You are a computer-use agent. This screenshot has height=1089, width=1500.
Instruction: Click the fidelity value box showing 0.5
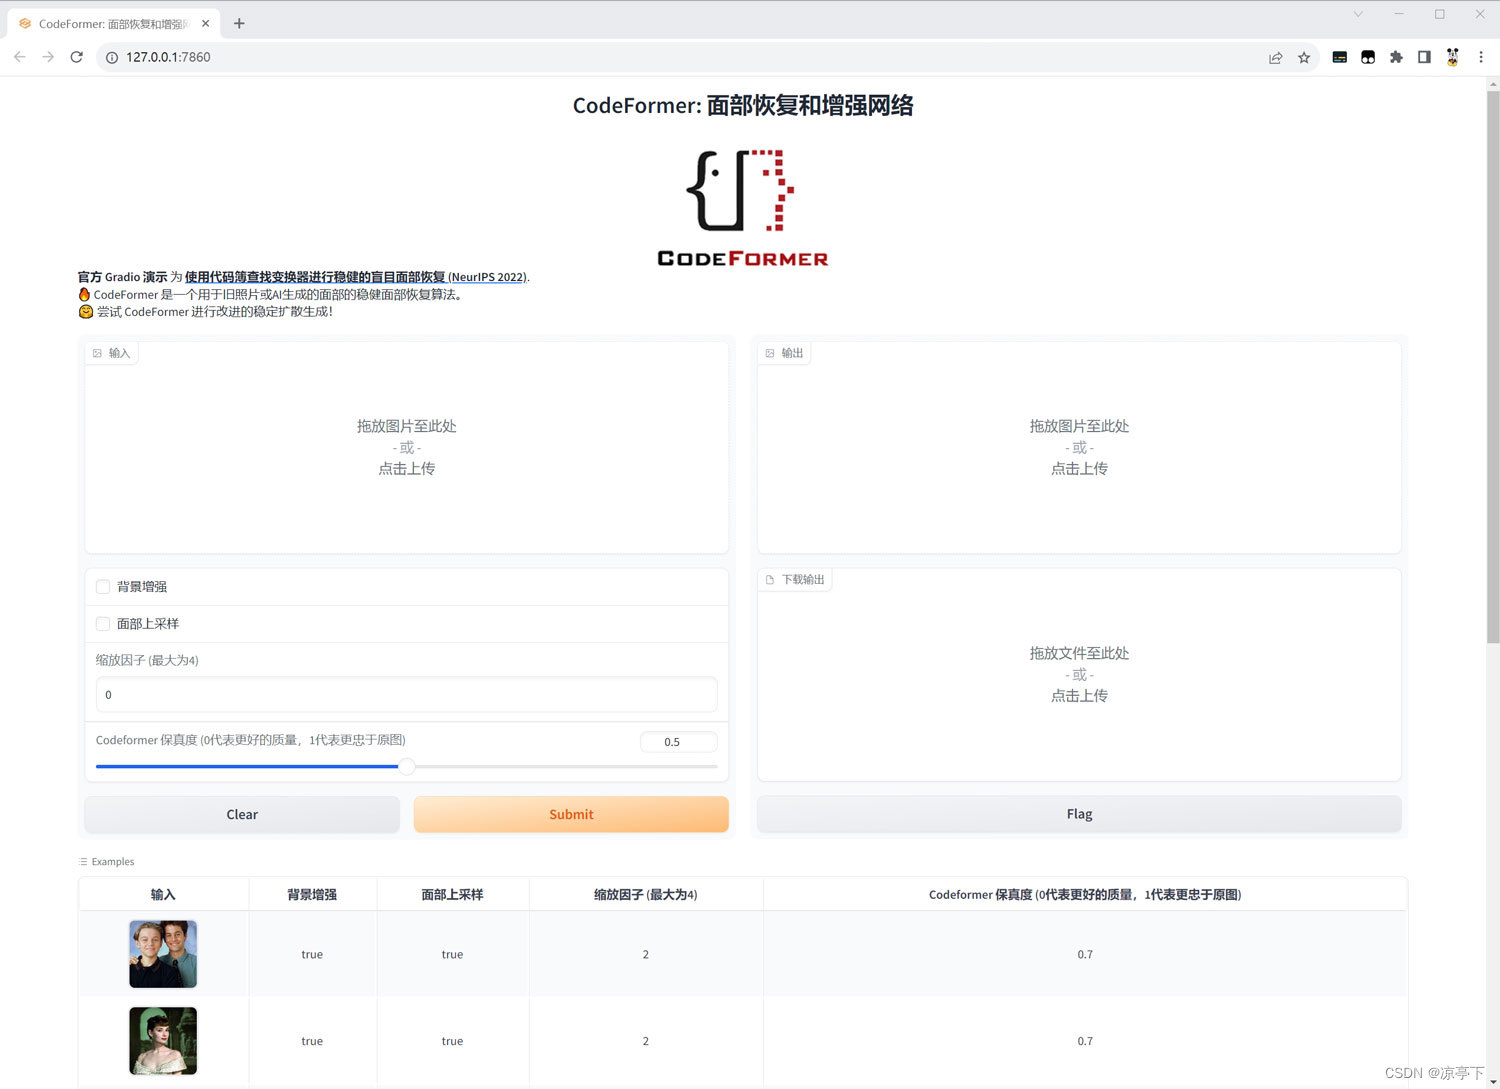[x=679, y=742]
